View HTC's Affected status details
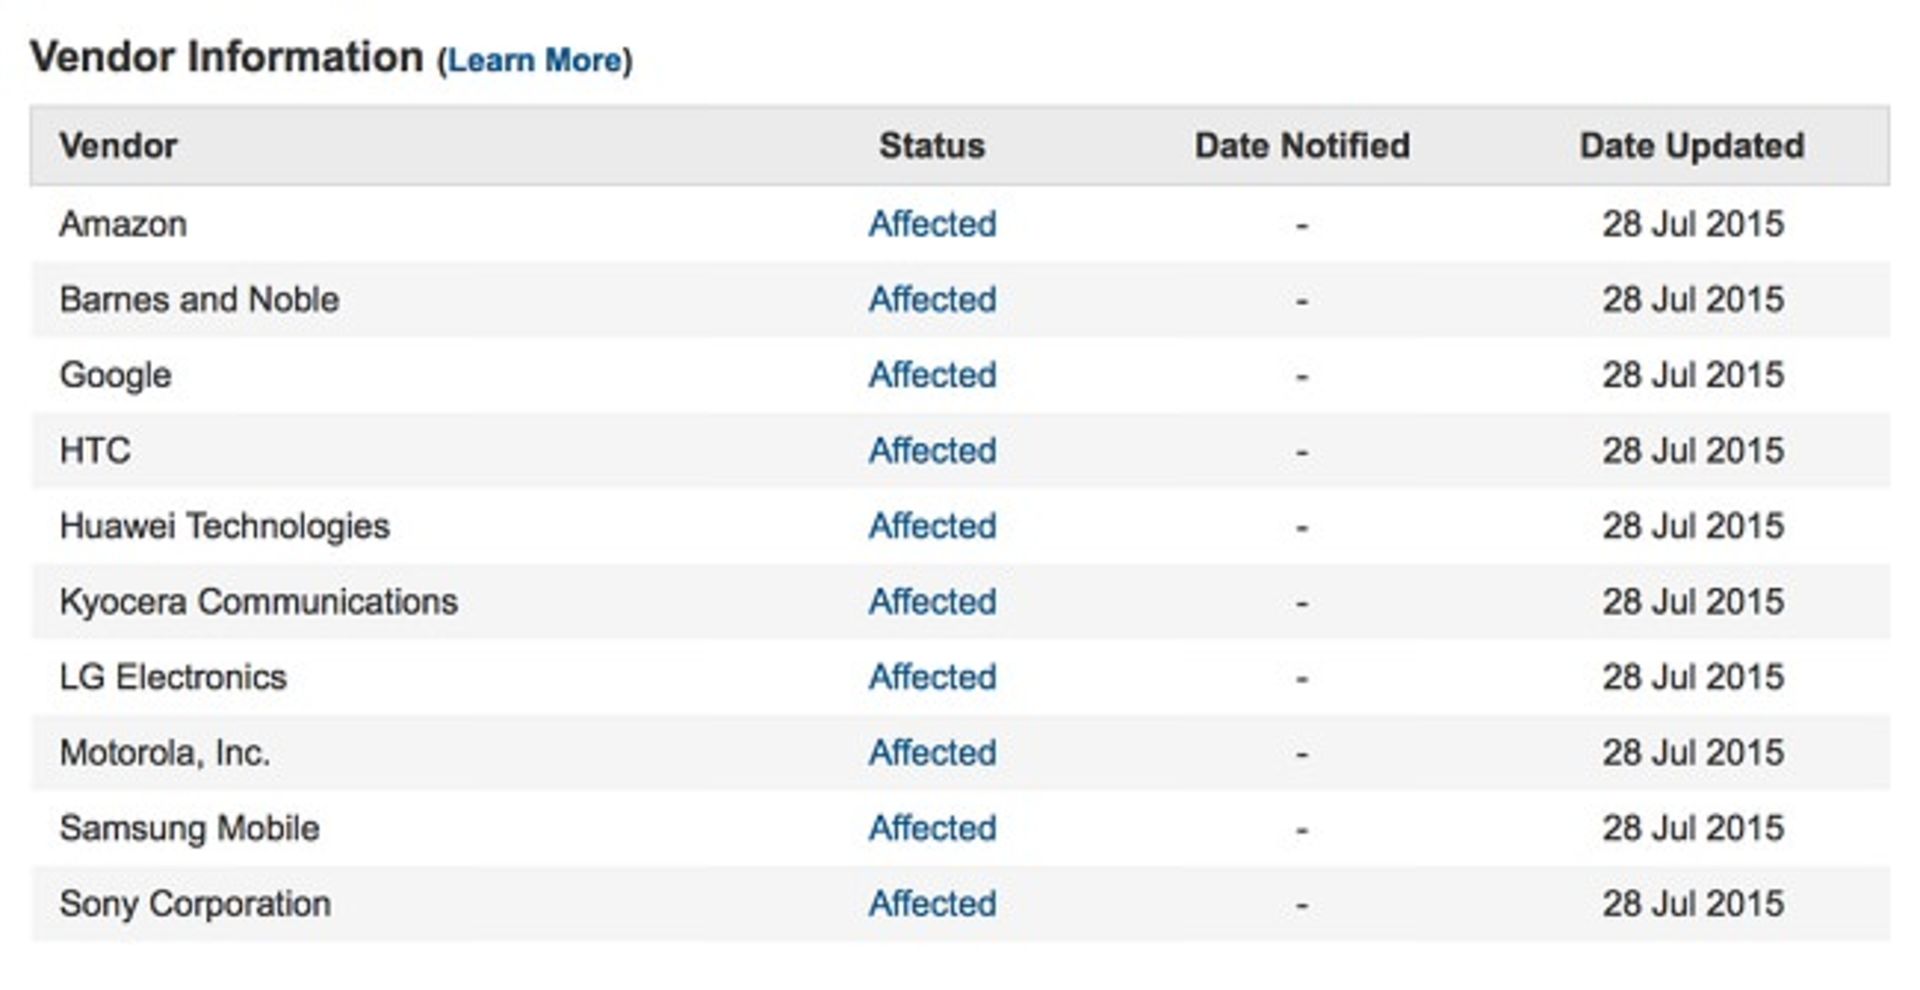This screenshot has height=990, width=1920. (932, 450)
